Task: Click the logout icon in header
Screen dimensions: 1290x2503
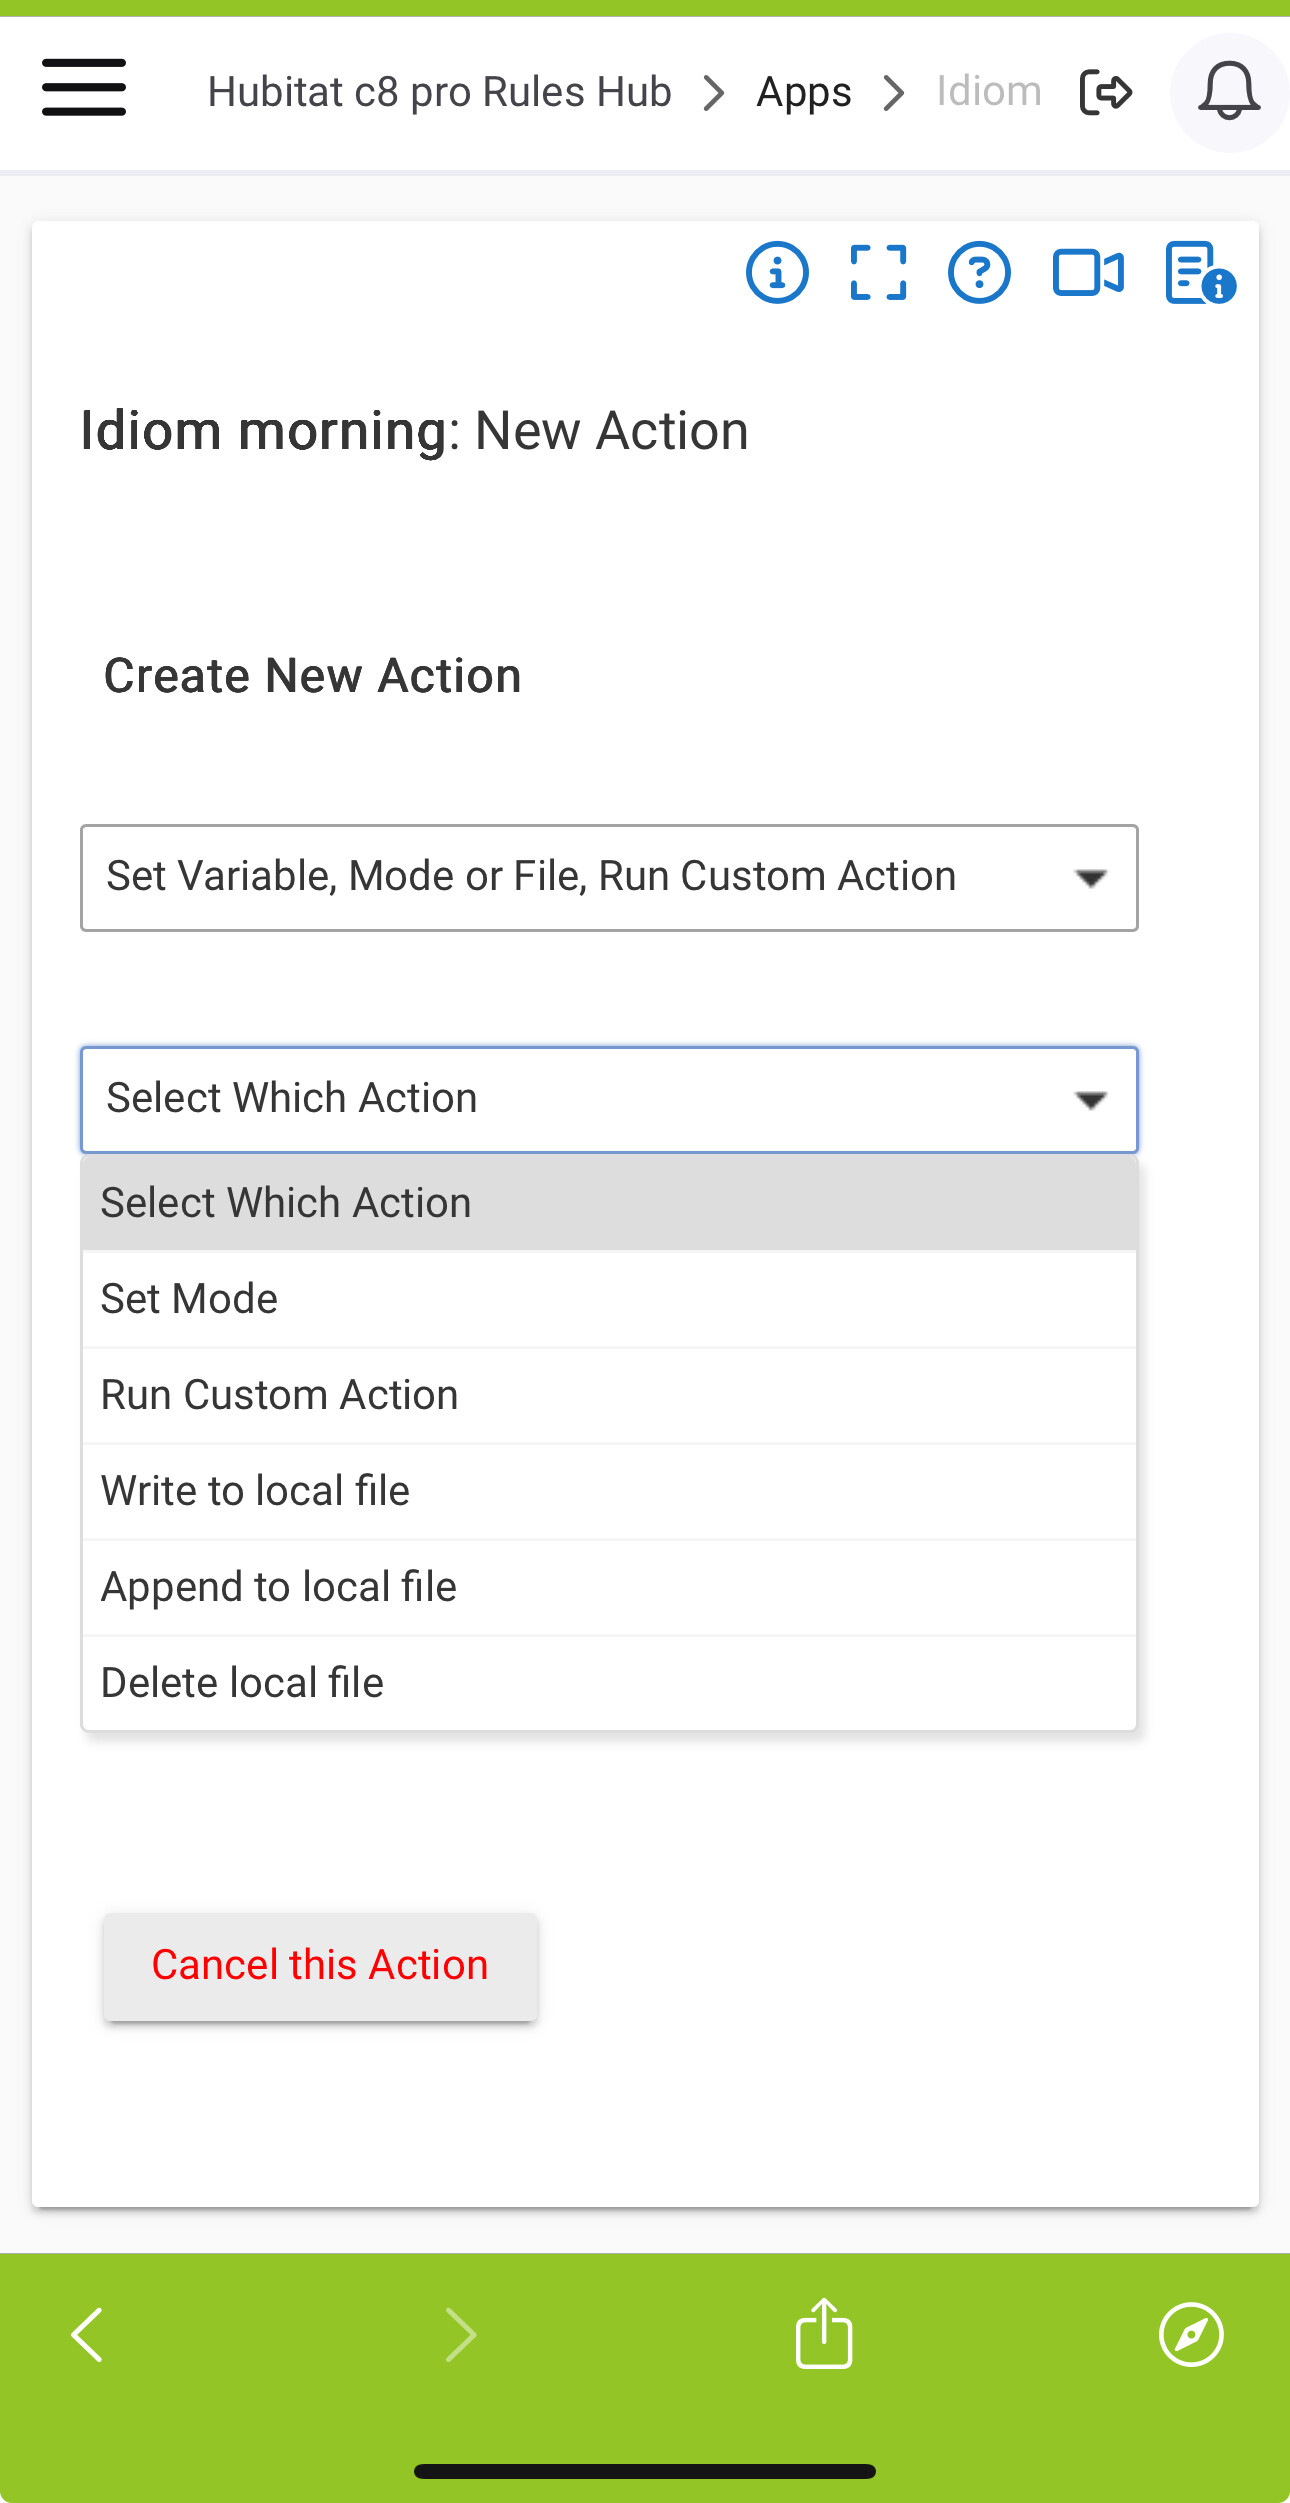Action: (1105, 92)
